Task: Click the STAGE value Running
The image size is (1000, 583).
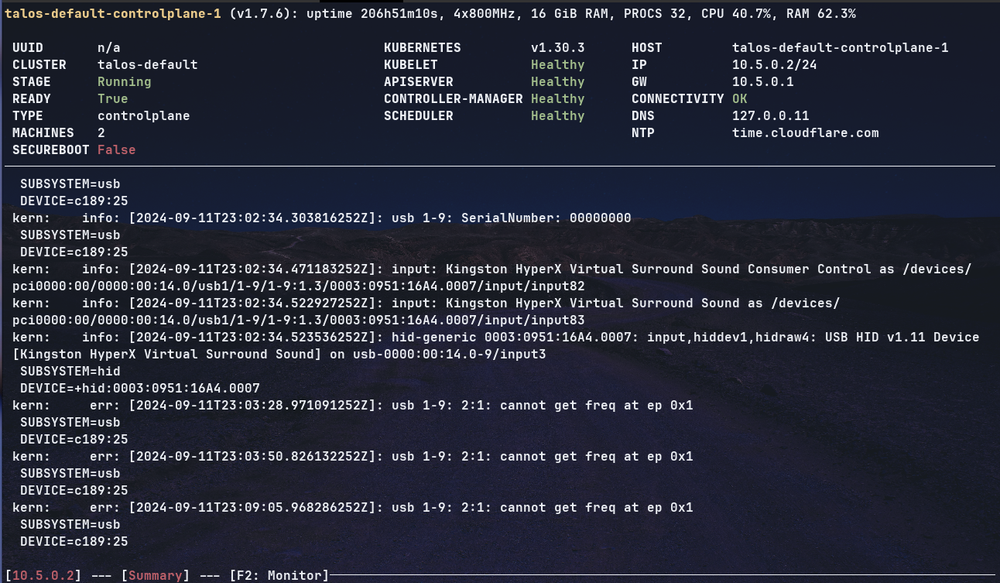Action: coord(124,82)
